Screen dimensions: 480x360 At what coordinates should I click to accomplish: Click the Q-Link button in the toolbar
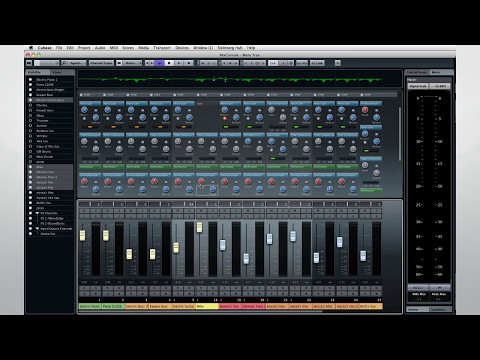(317, 63)
